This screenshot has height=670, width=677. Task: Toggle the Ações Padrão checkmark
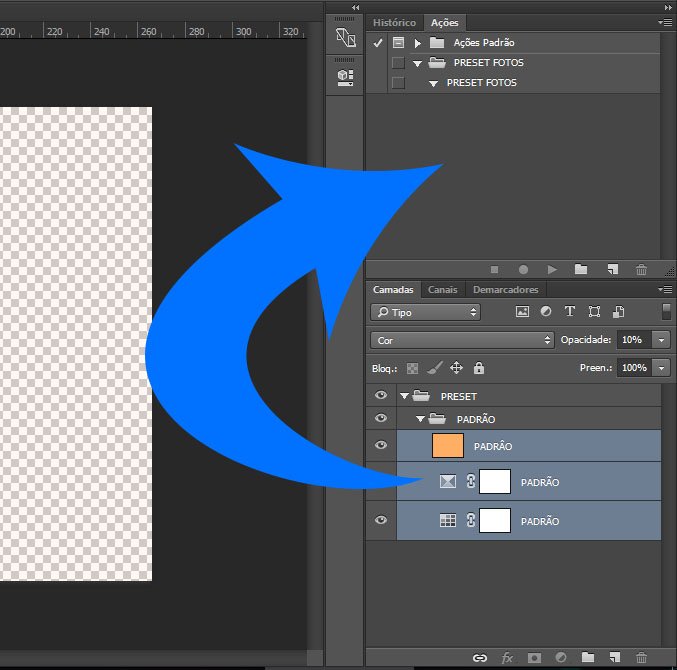point(378,43)
